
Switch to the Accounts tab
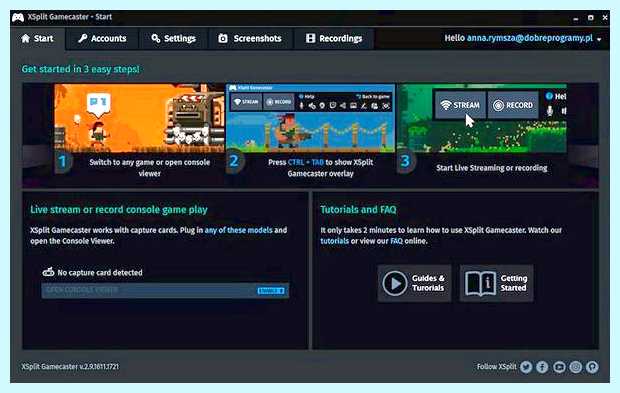point(102,38)
